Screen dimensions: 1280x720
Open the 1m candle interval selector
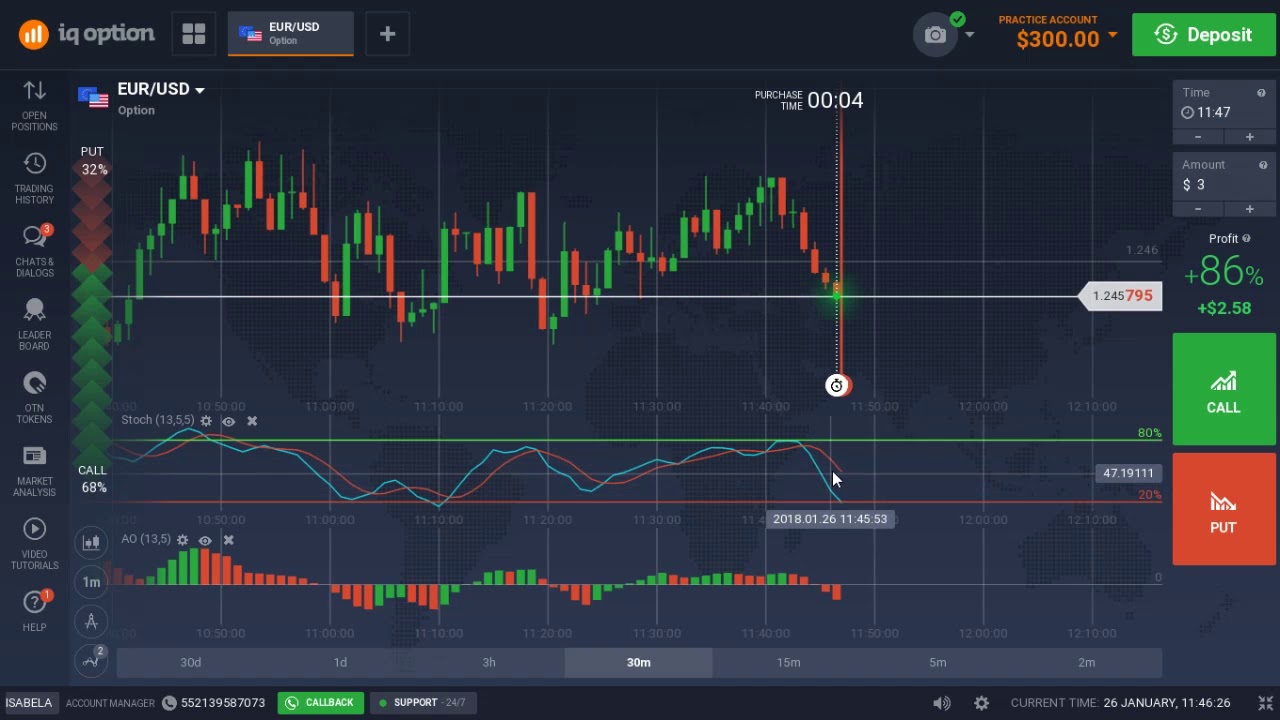91,581
